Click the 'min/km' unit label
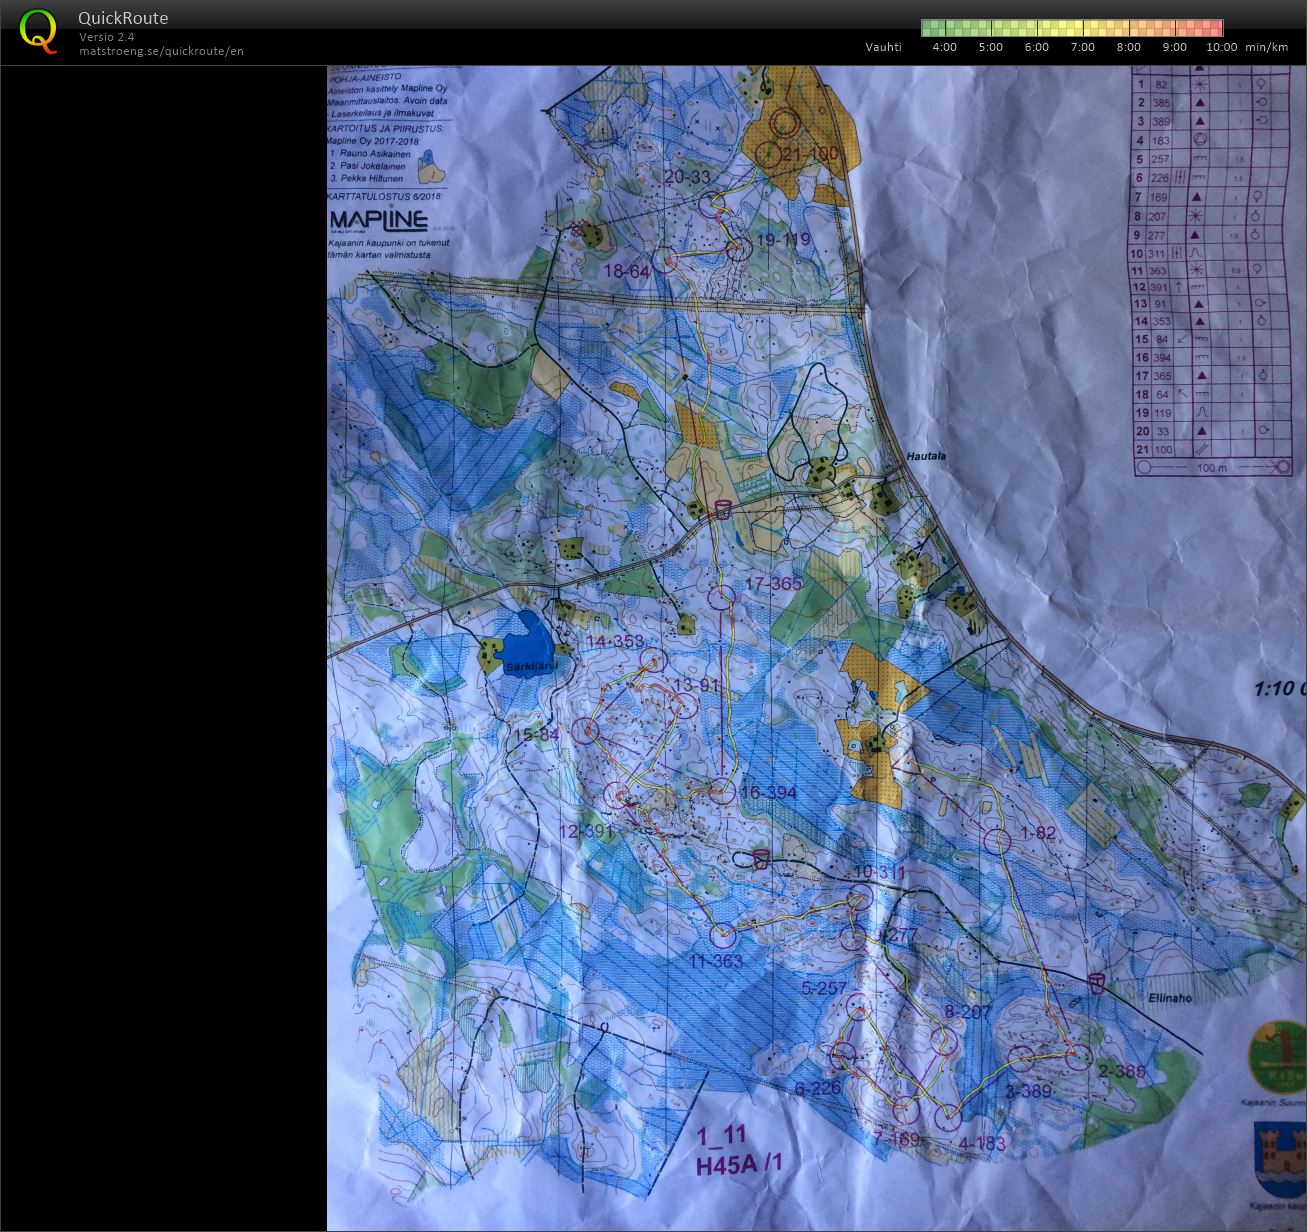This screenshot has width=1307, height=1232. 1266,47
